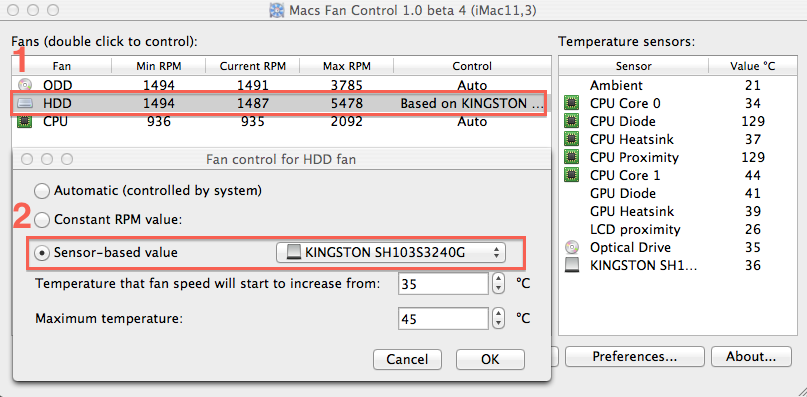Select the ODD fan row label
The height and width of the screenshot is (397, 807).
[57, 85]
